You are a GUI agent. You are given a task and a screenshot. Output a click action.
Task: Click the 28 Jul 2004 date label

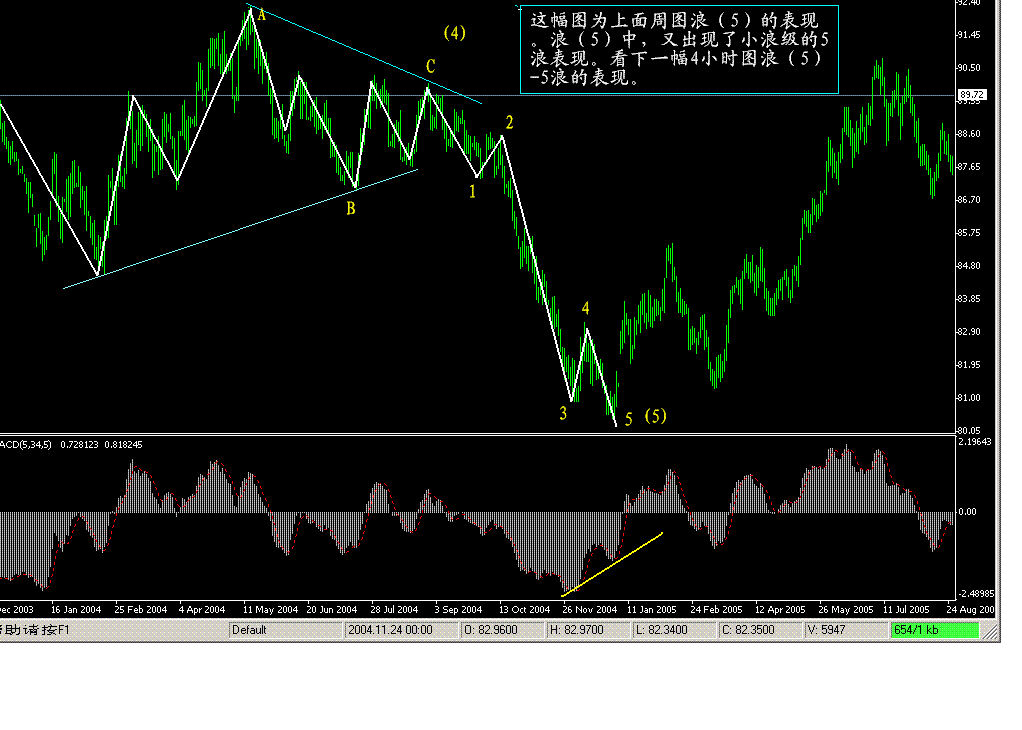(394, 610)
